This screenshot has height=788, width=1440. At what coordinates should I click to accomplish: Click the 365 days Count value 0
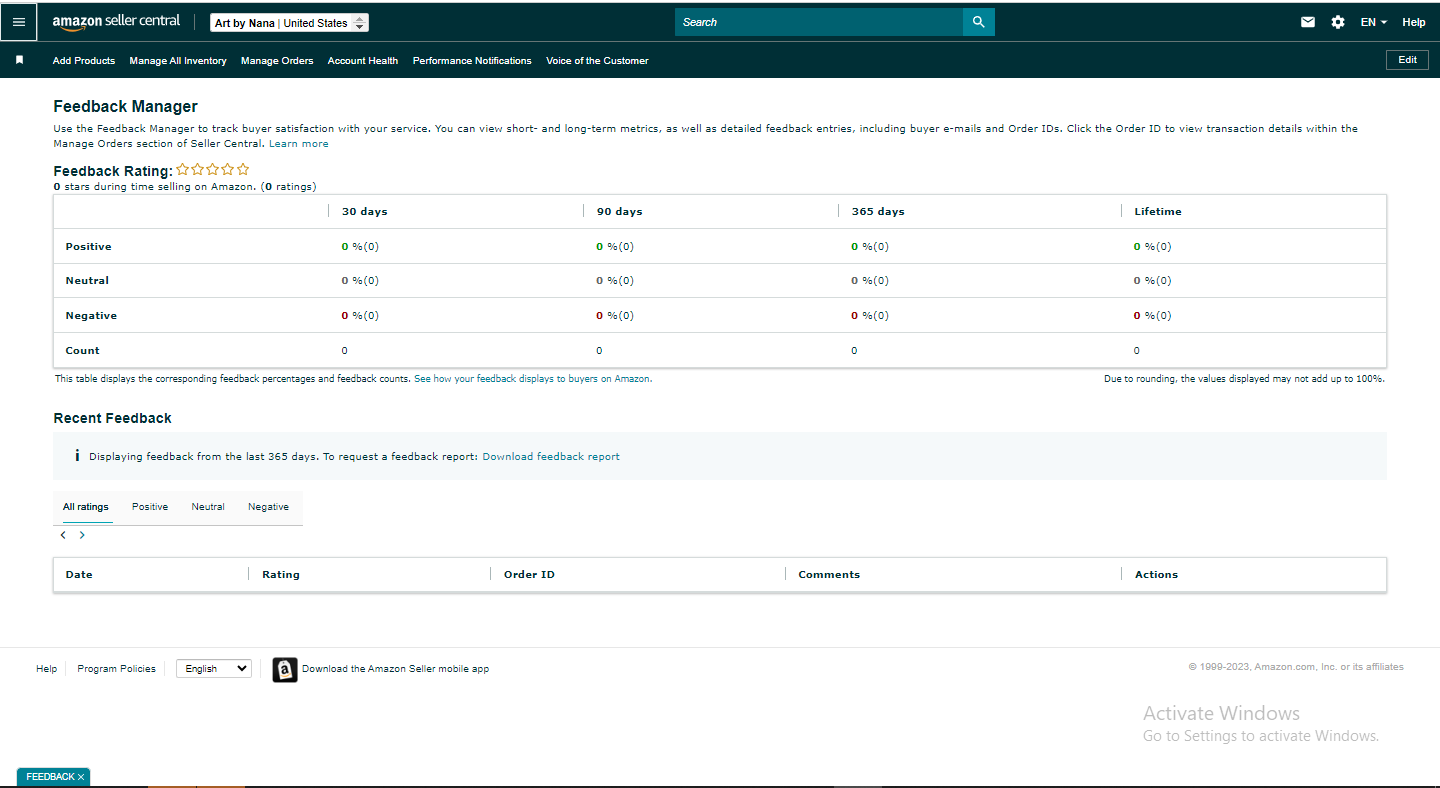coord(854,351)
